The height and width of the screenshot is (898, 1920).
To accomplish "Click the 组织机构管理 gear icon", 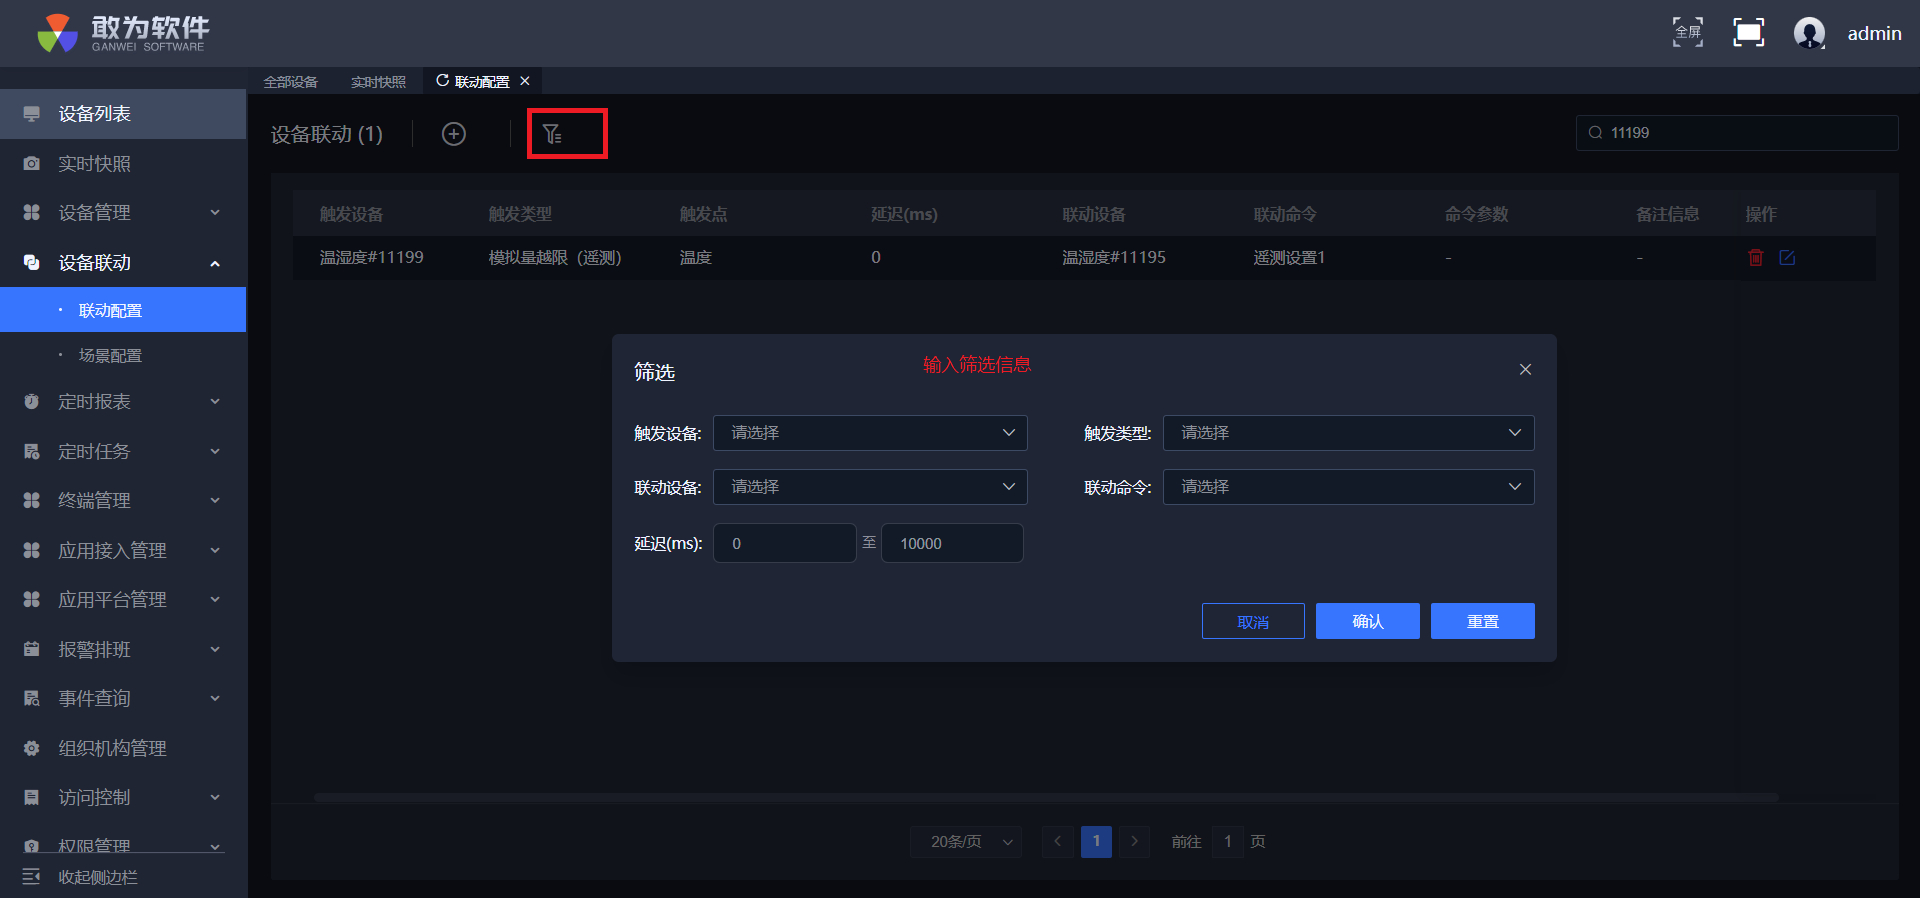I will [32, 748].
